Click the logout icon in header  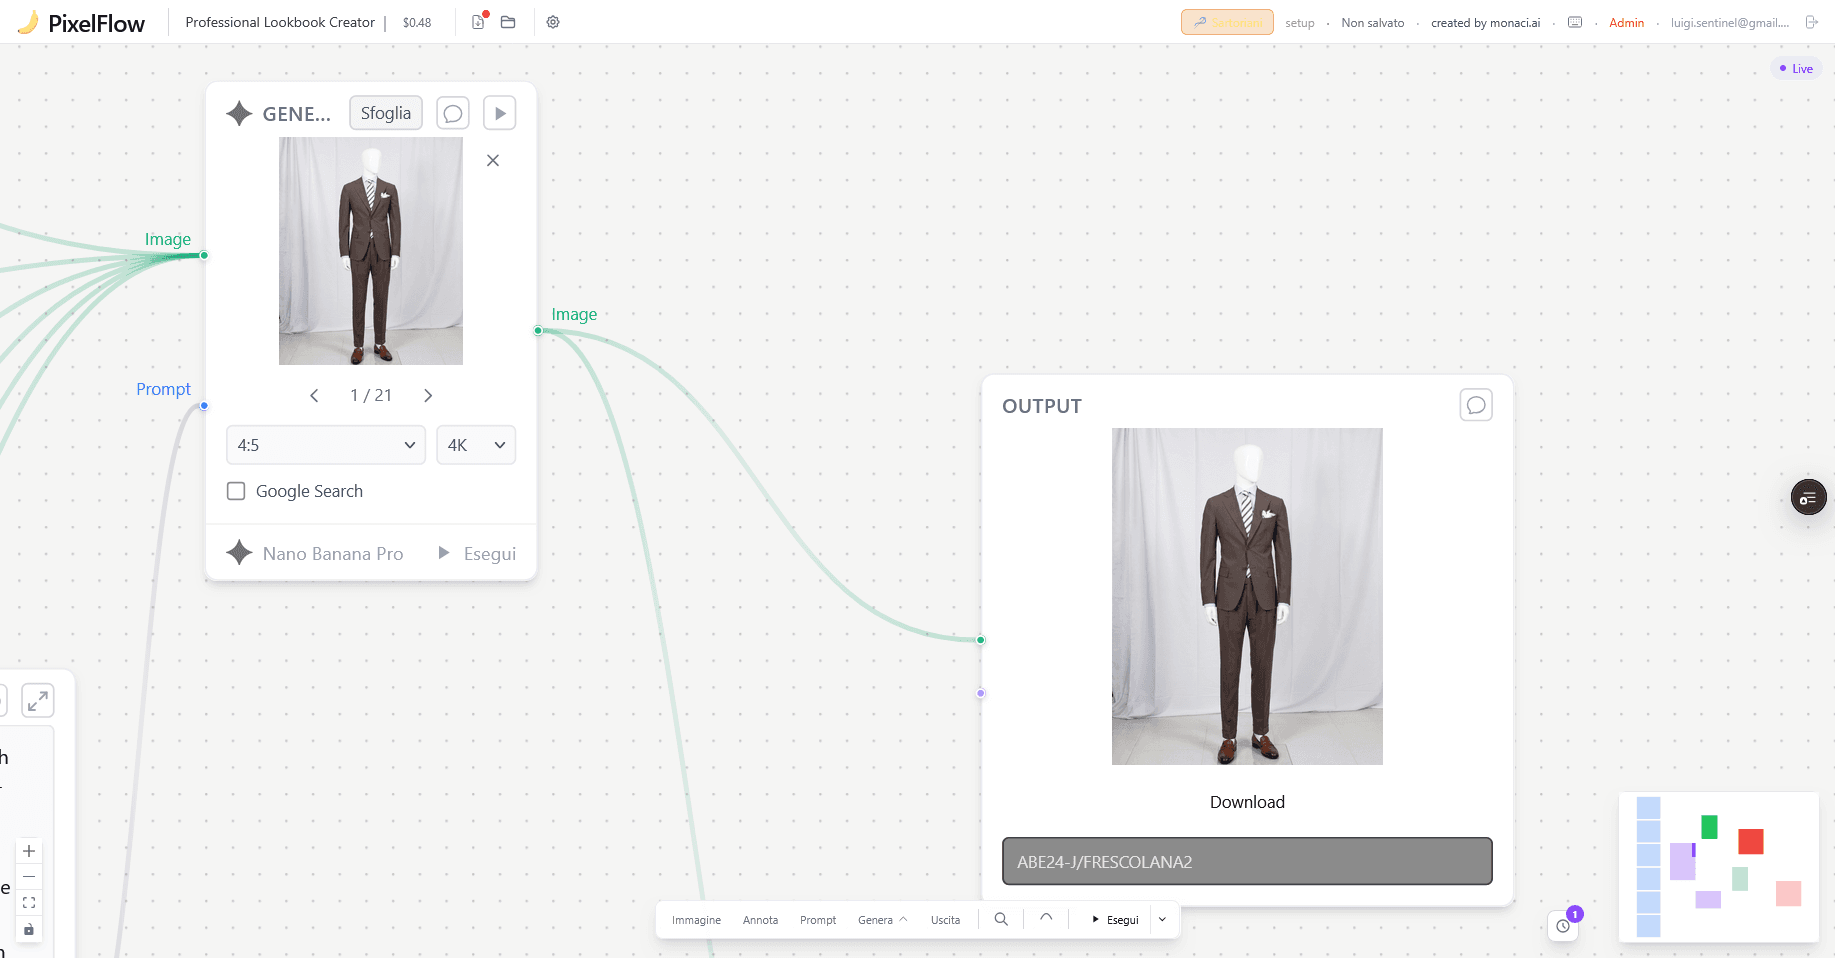[x=1811, y=22]
